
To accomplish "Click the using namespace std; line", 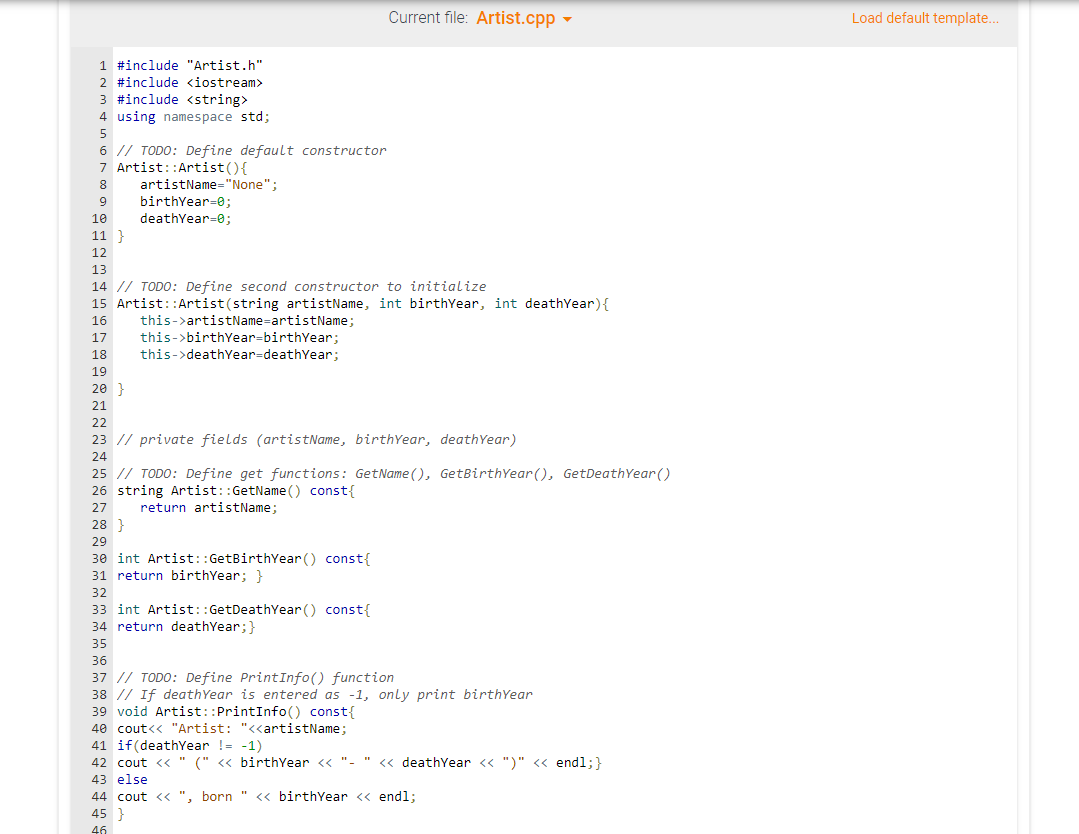I will [x=193, y=117].
